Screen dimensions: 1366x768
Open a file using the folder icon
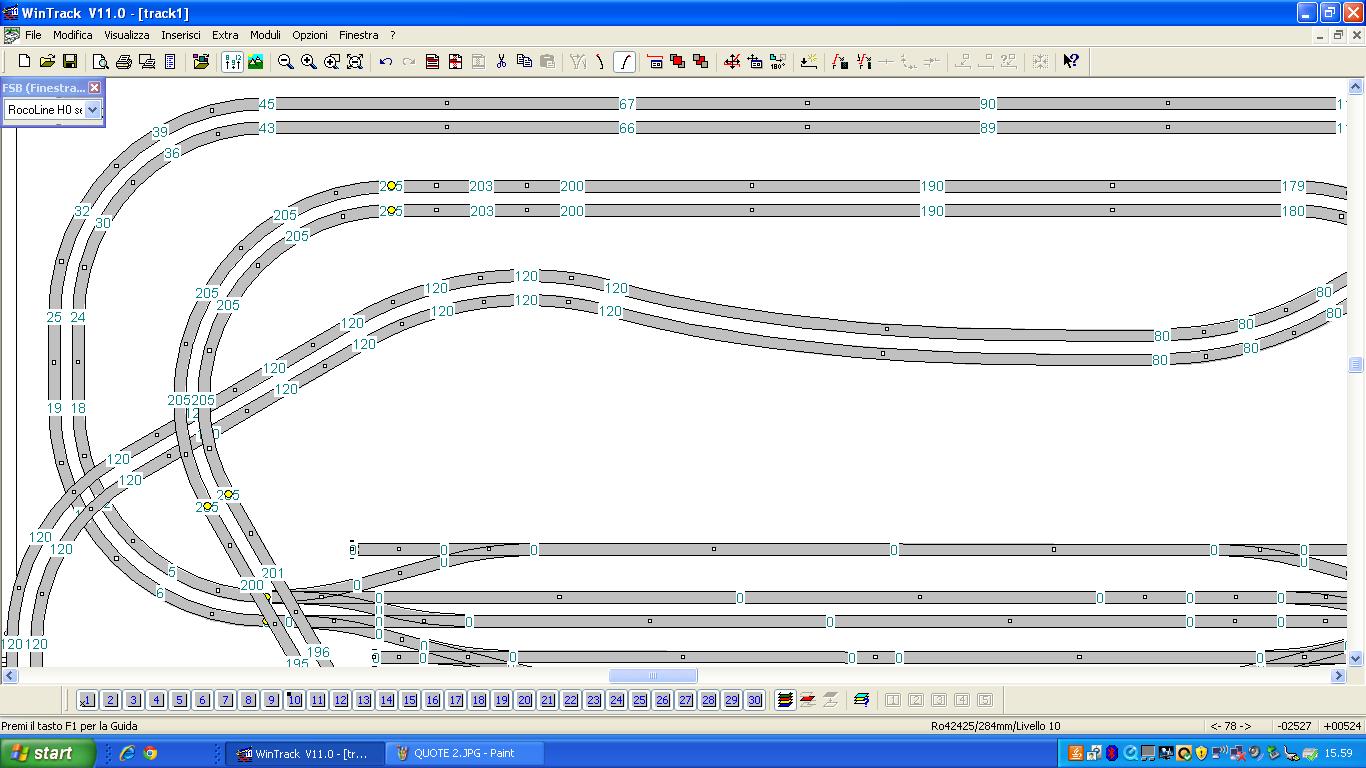[47, 62]
